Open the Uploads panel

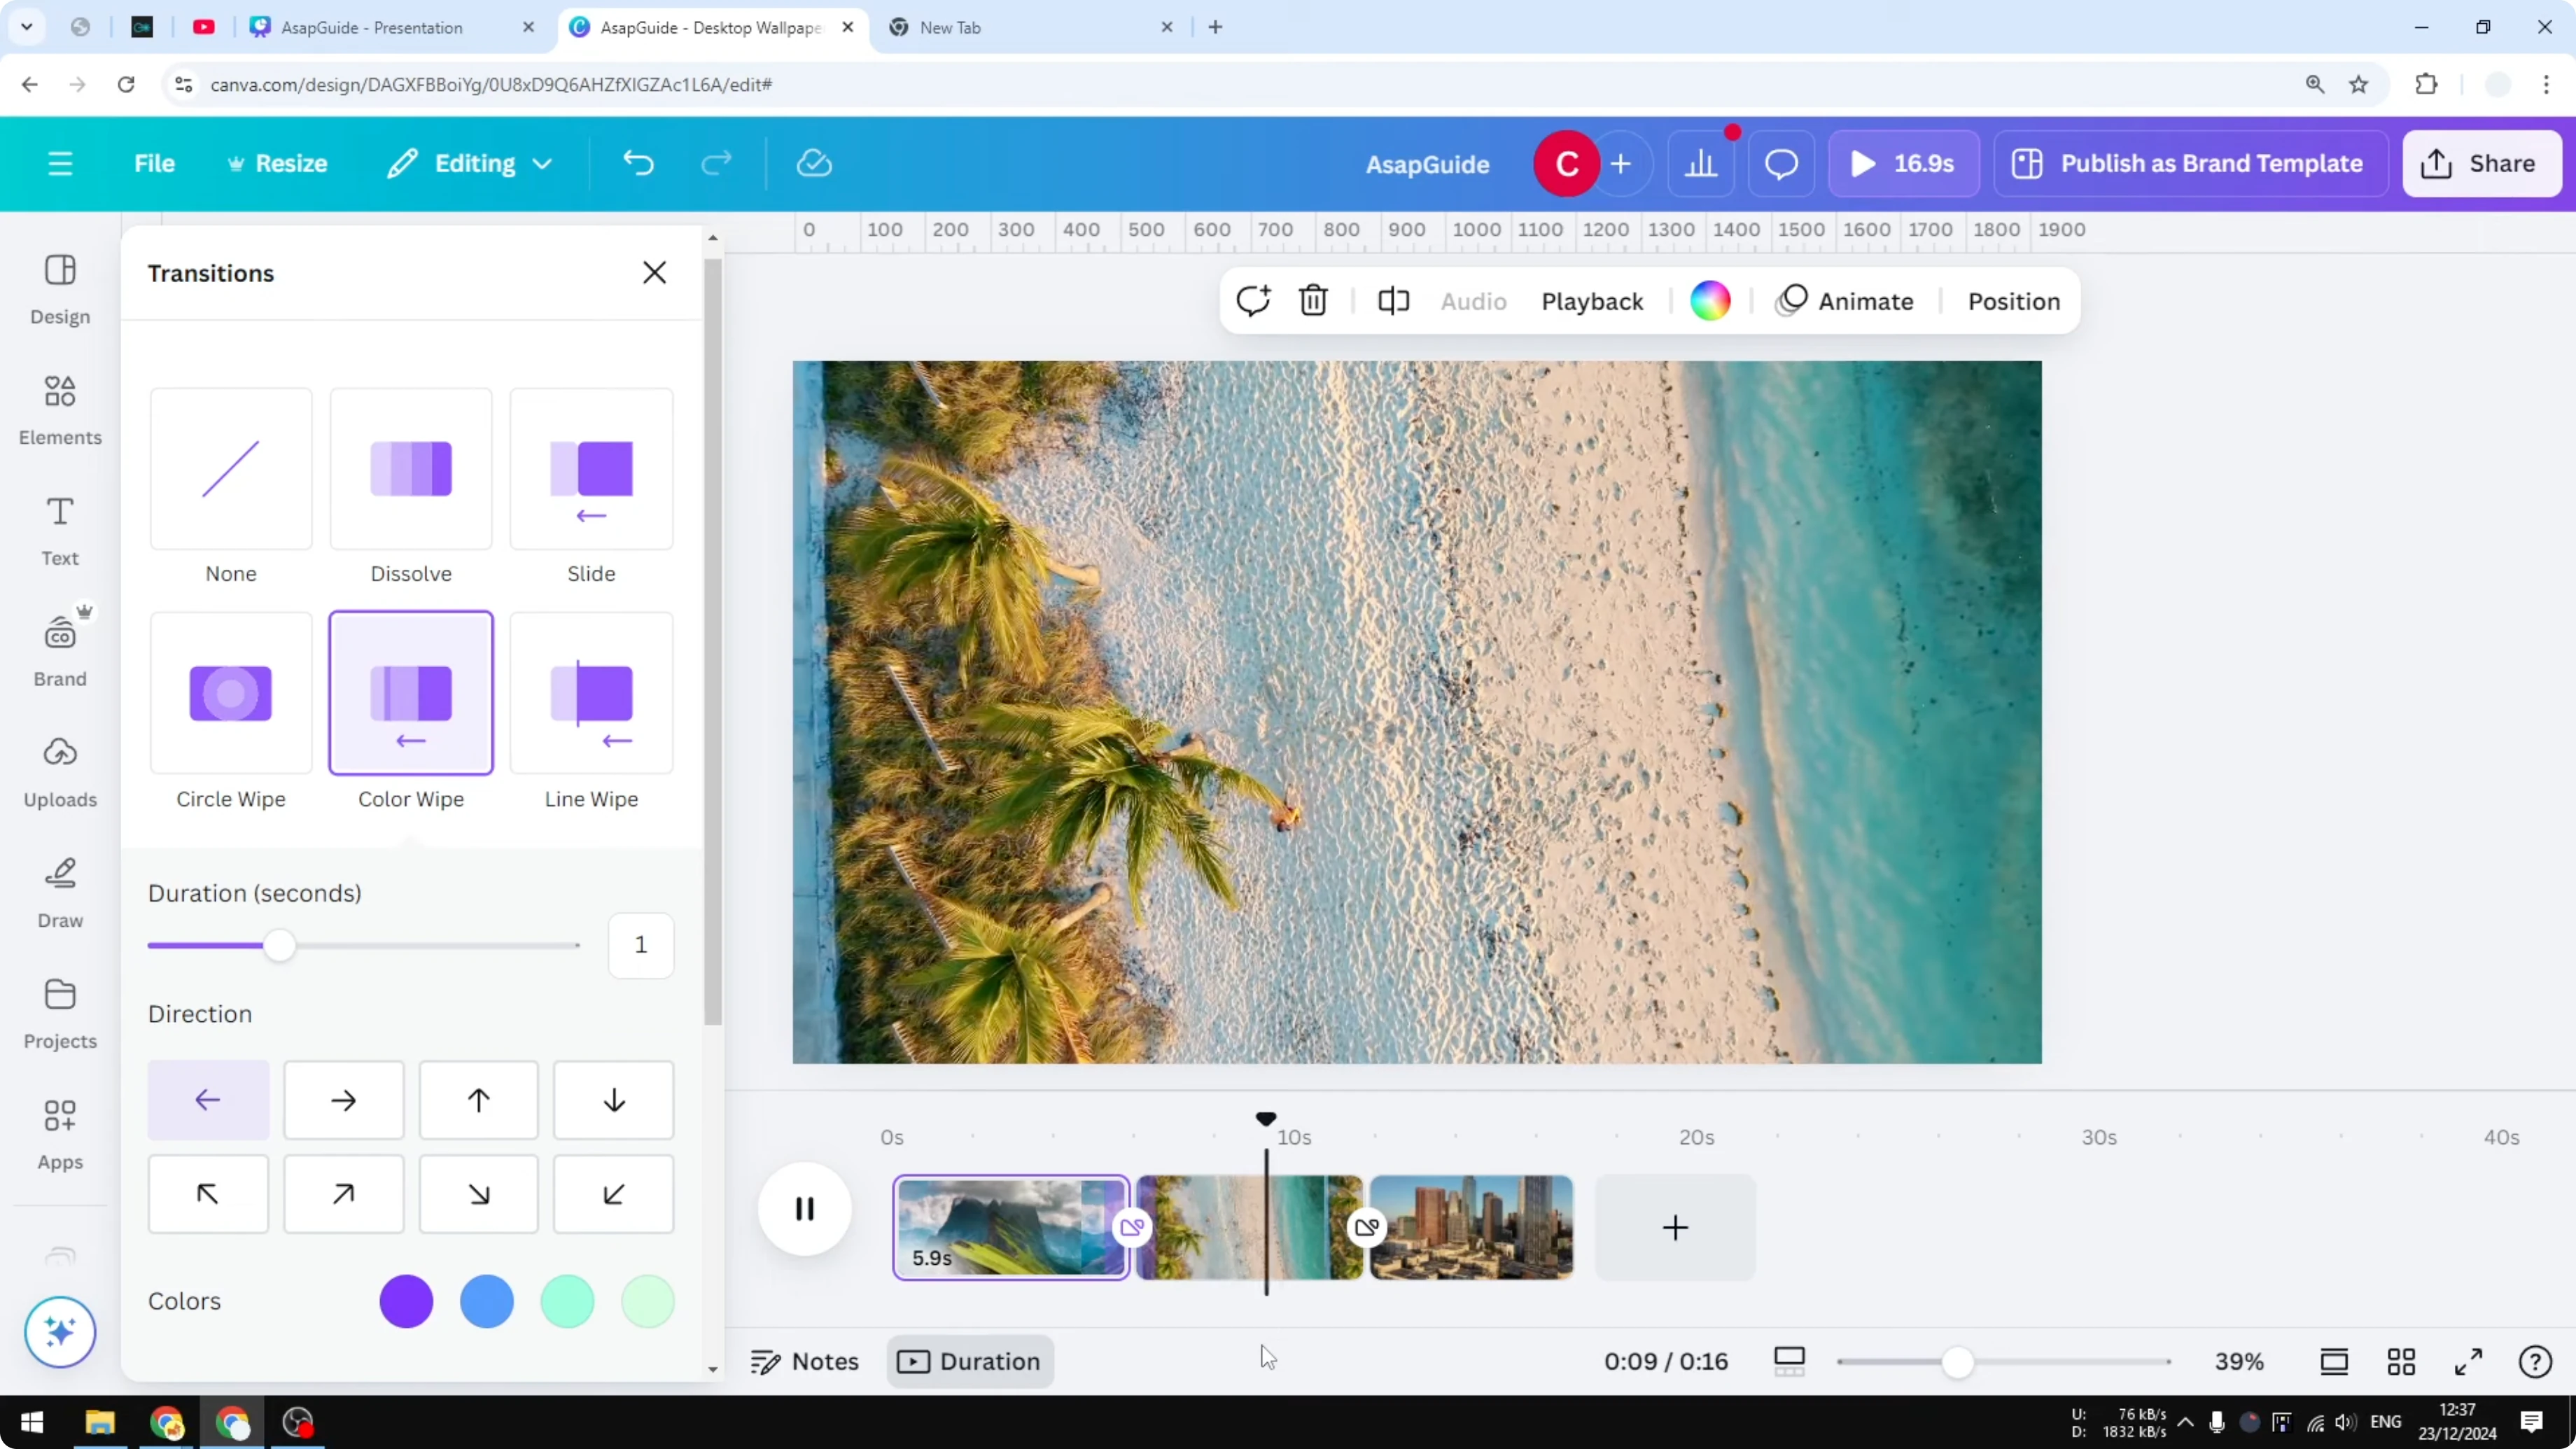(59, 770)
